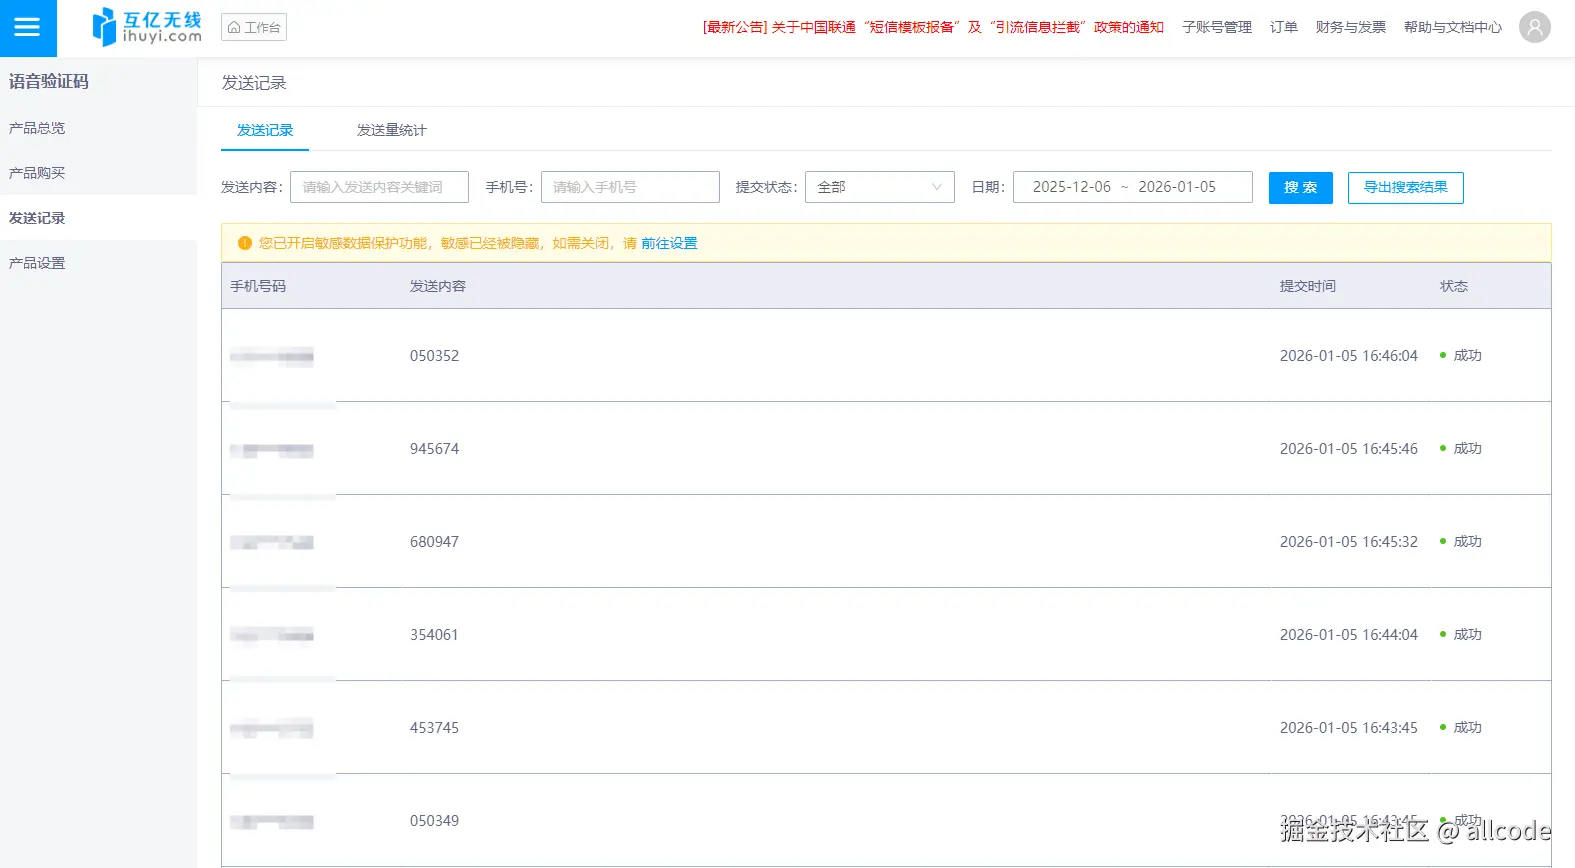Select content code 453745

pos(434,728)
